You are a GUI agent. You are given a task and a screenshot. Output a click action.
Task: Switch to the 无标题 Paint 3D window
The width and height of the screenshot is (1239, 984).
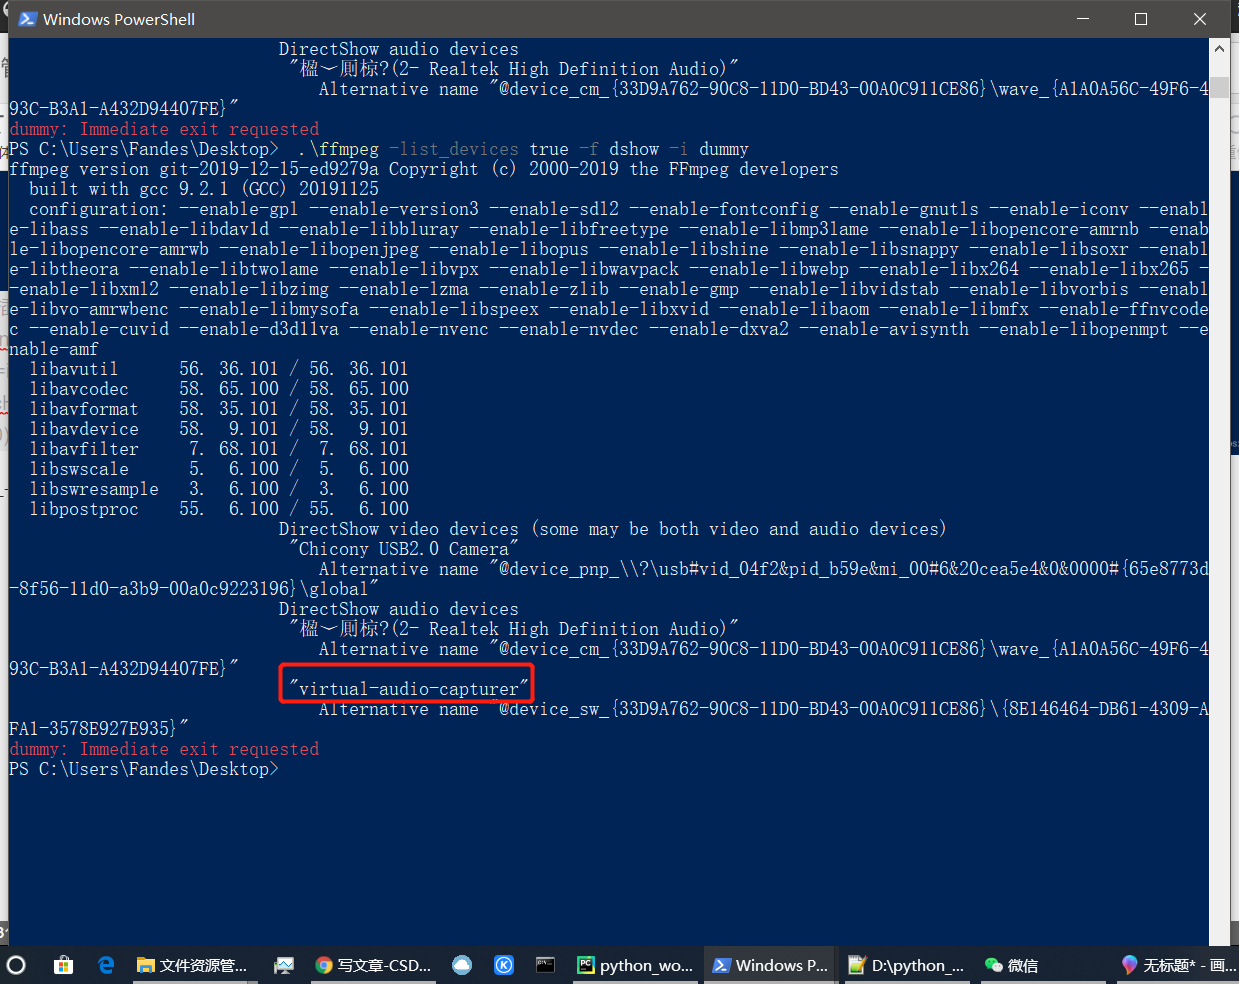(1178, 965)
